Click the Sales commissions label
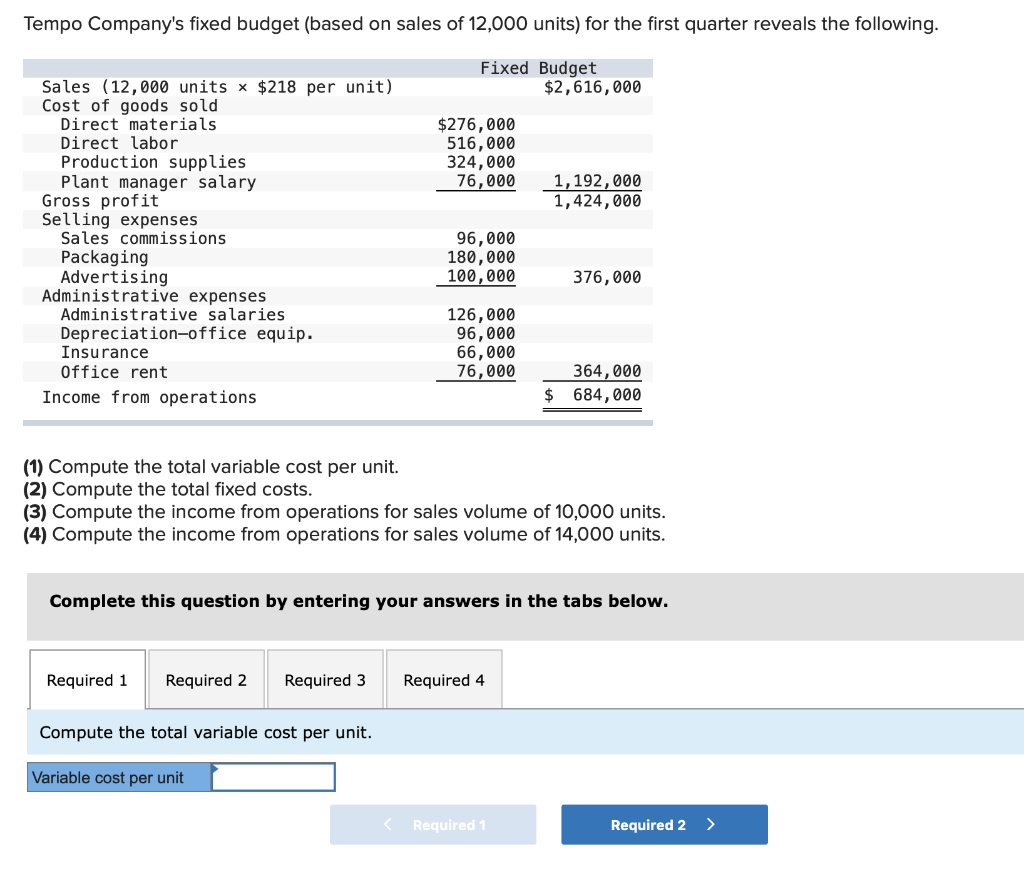The image size is (1024, 869). pyautogui.click(x=143, y=238)
